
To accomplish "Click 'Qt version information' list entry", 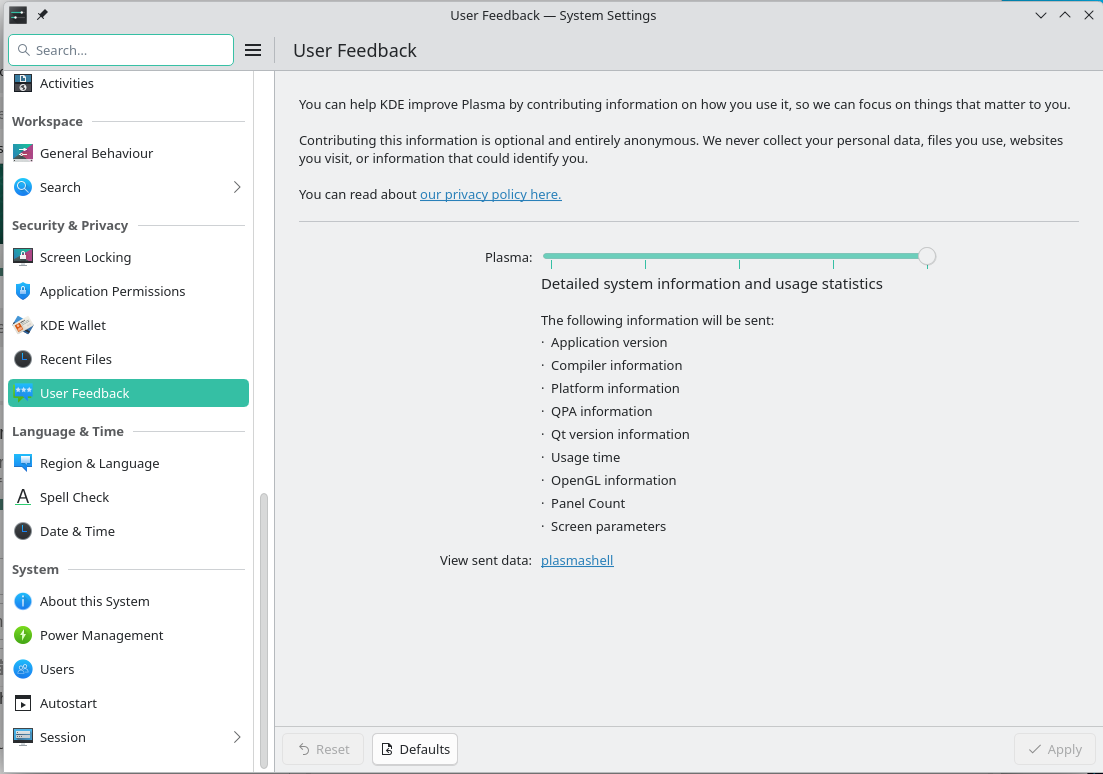I will pyautogui.click(x=620, y=434).
